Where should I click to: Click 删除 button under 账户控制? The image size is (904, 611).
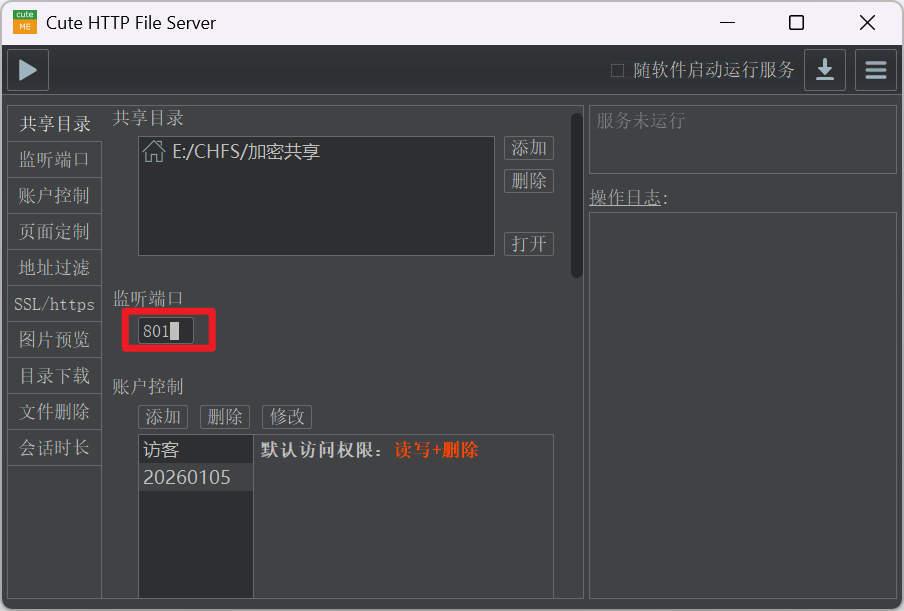click(x=225, y=417)
